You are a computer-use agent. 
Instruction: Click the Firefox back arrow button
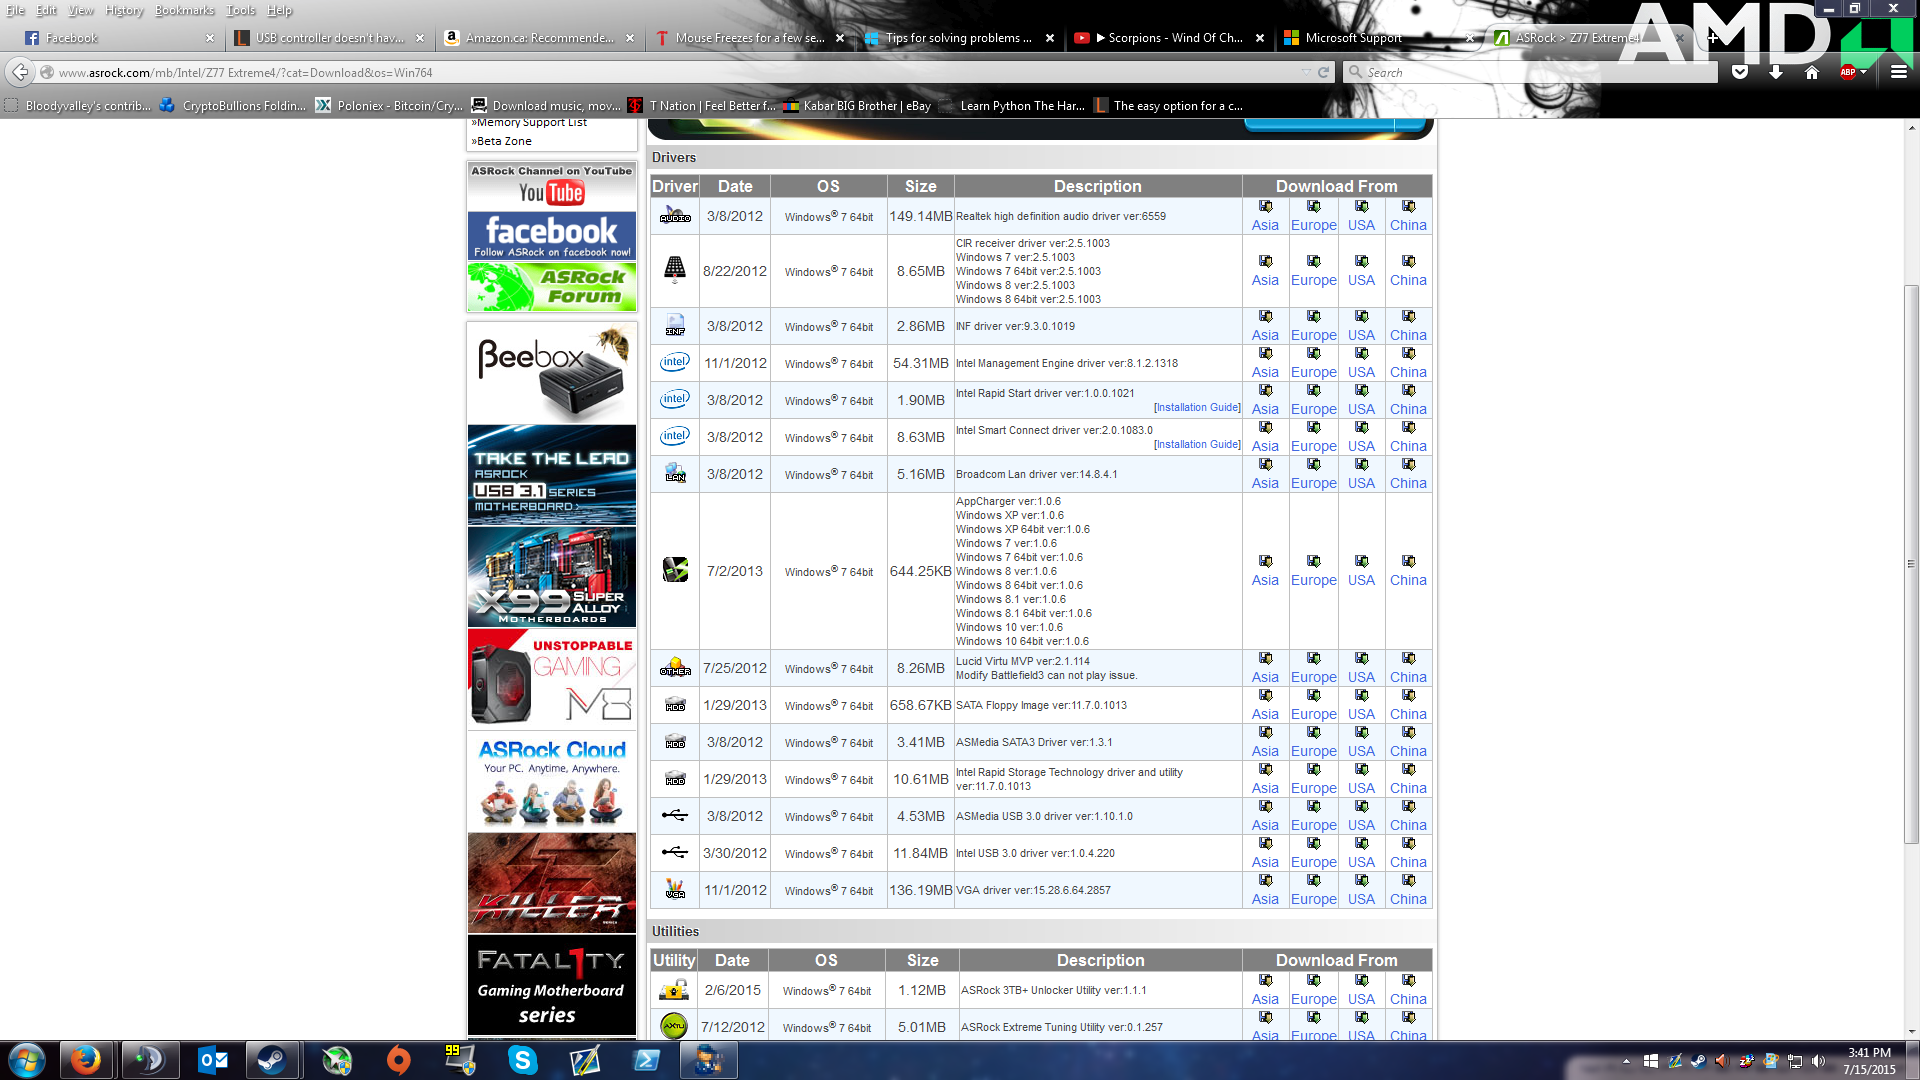point(20,72)
